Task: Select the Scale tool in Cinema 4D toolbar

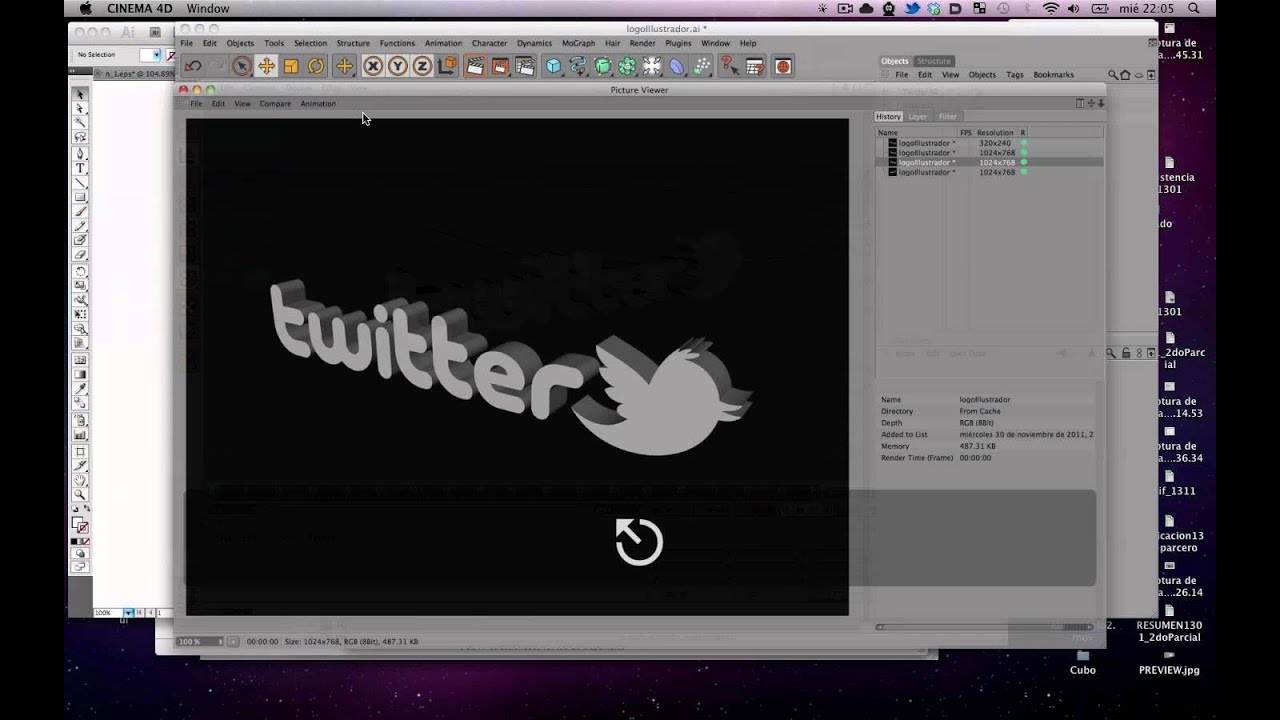Action: 291,67
